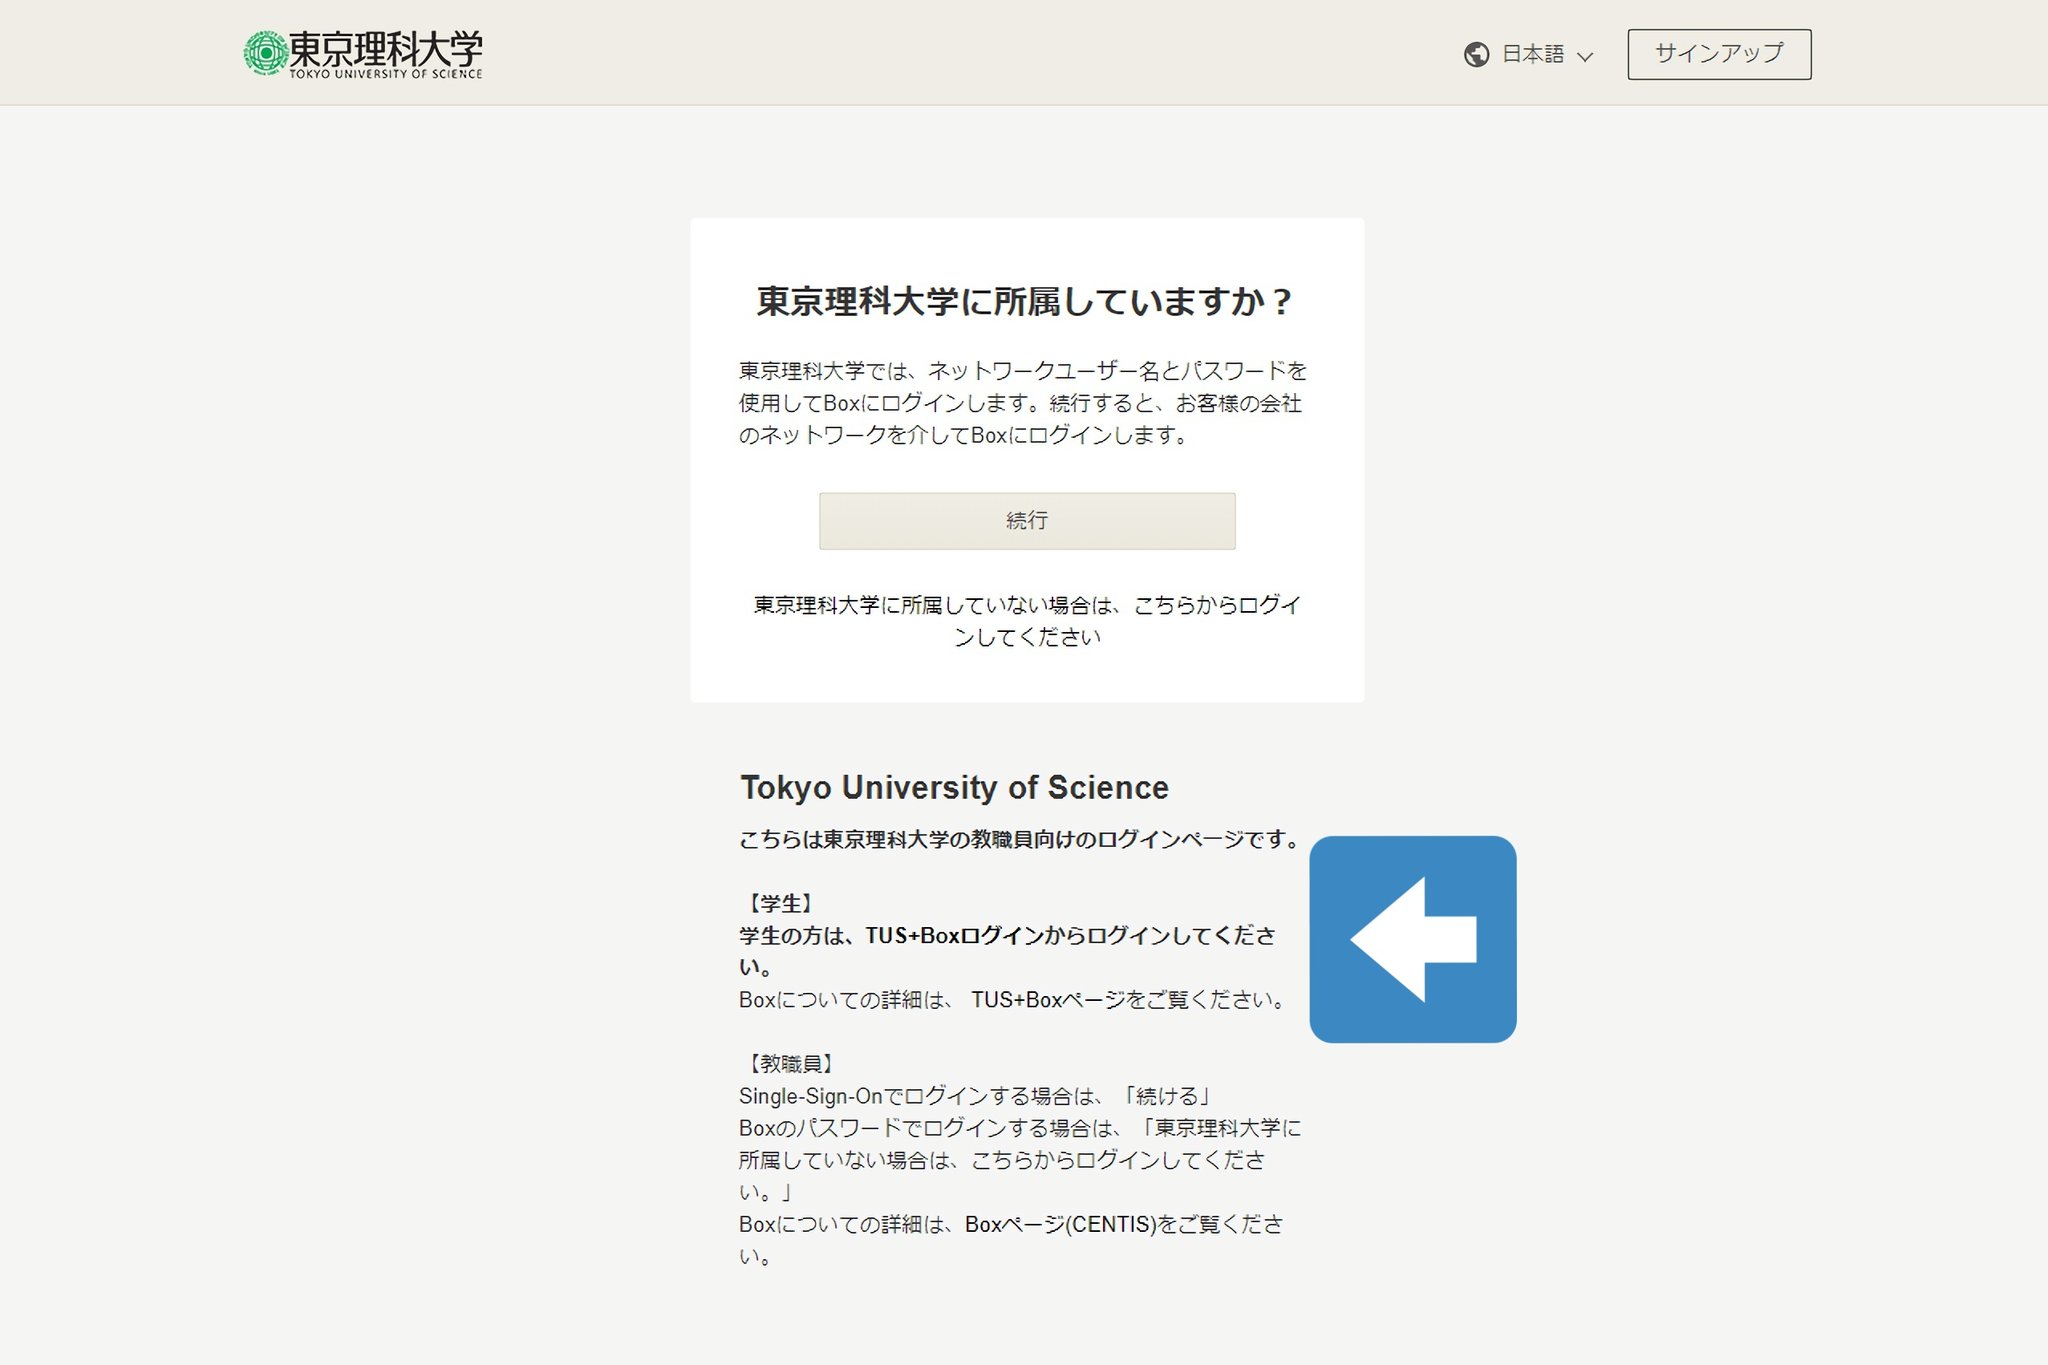The width and height of the screenshot is (2048, 1365).
Task: Open the TUS+Boxログイン link
Action: click(x=953, y=935)
